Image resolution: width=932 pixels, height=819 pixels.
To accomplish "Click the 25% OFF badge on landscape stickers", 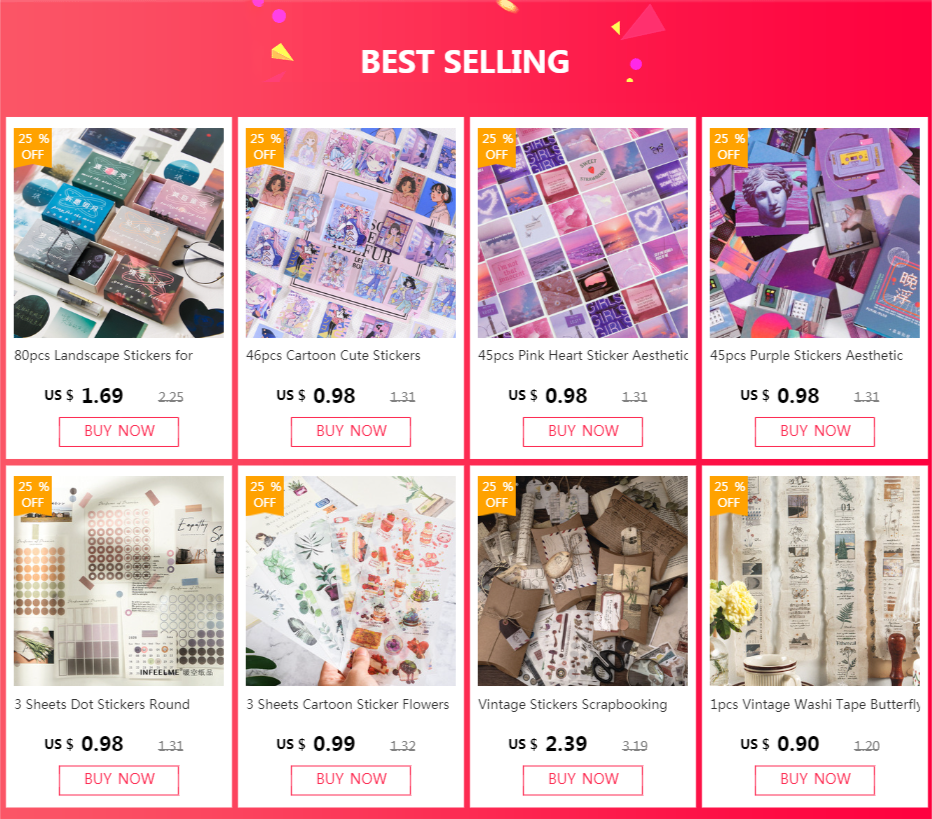I will pyautogui.click(x=33, y=147).
